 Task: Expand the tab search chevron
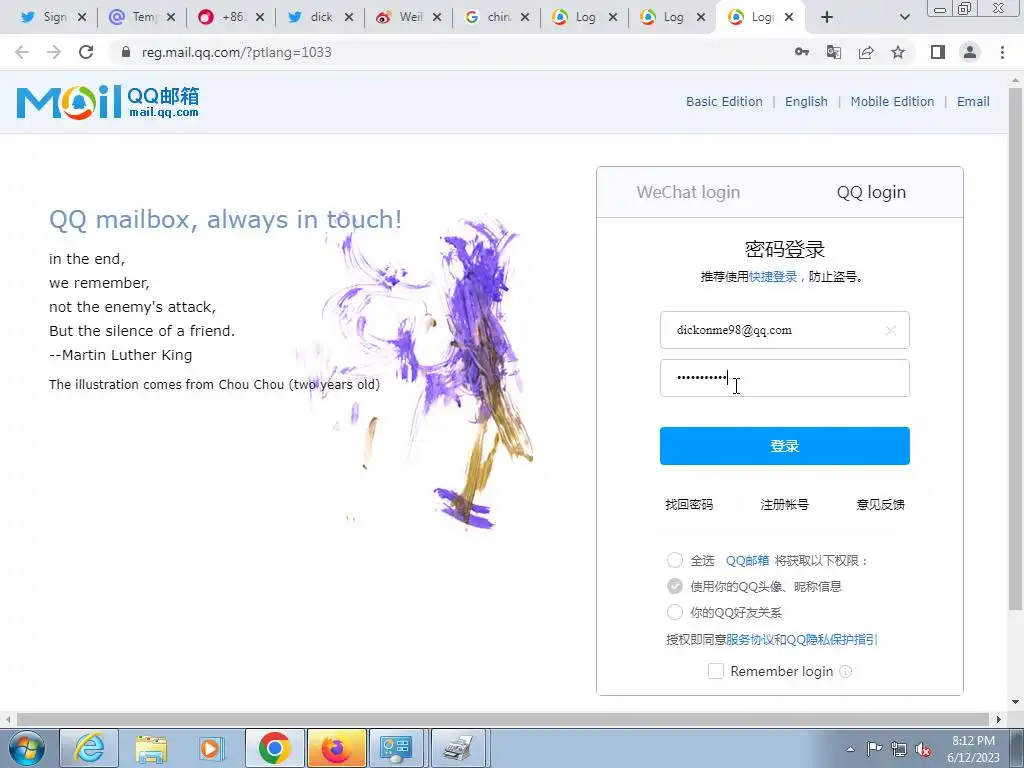[904, 17]
